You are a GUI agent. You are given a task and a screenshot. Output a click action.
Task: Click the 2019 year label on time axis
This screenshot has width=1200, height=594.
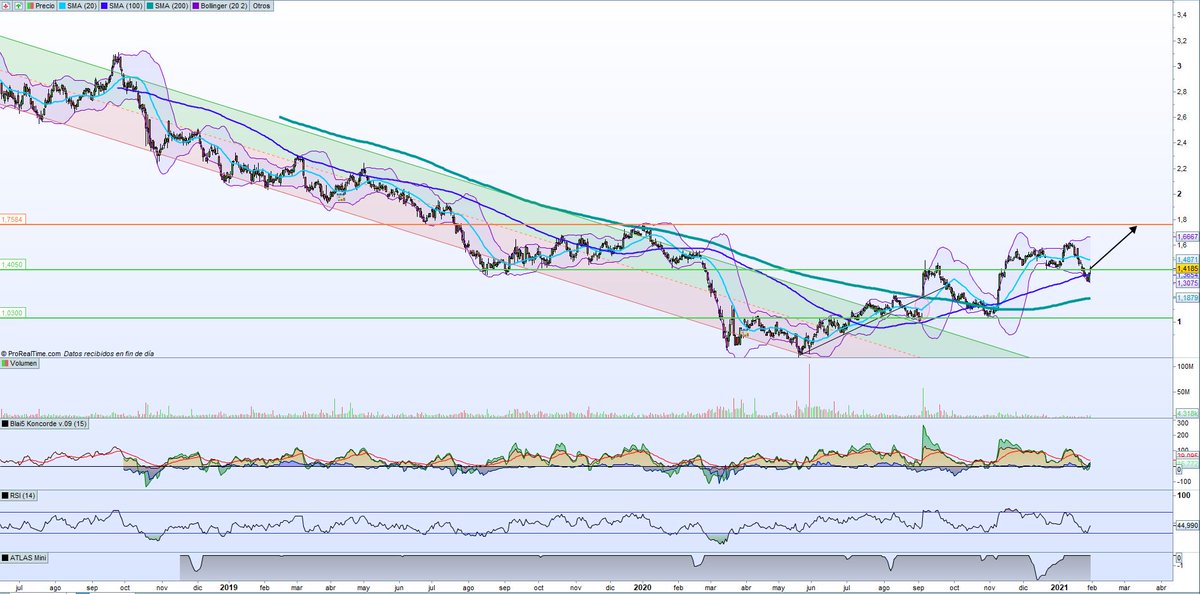(x=229, y=587)
